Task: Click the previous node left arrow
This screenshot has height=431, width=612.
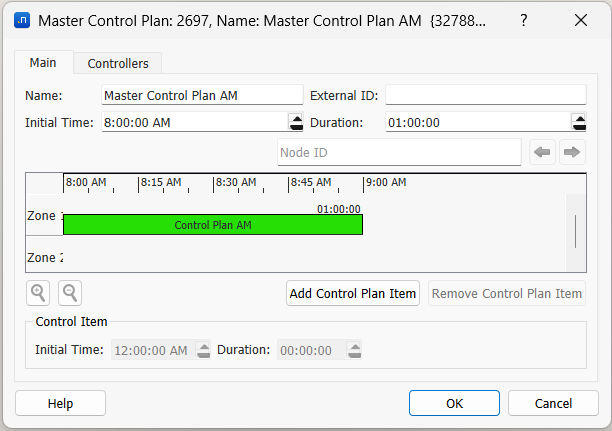Action: click(542, 152)
